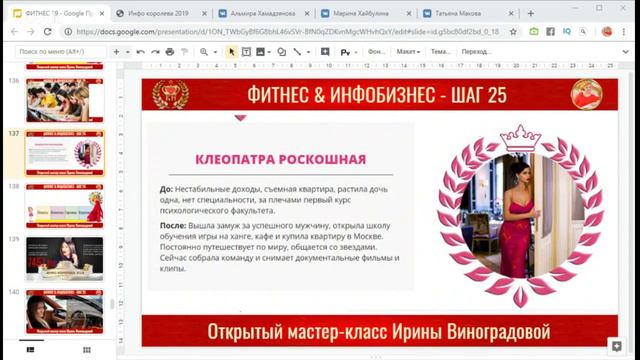
Task: Click the paragraph starting with После:
Action: pyautogui.click(x=280, y=247)
